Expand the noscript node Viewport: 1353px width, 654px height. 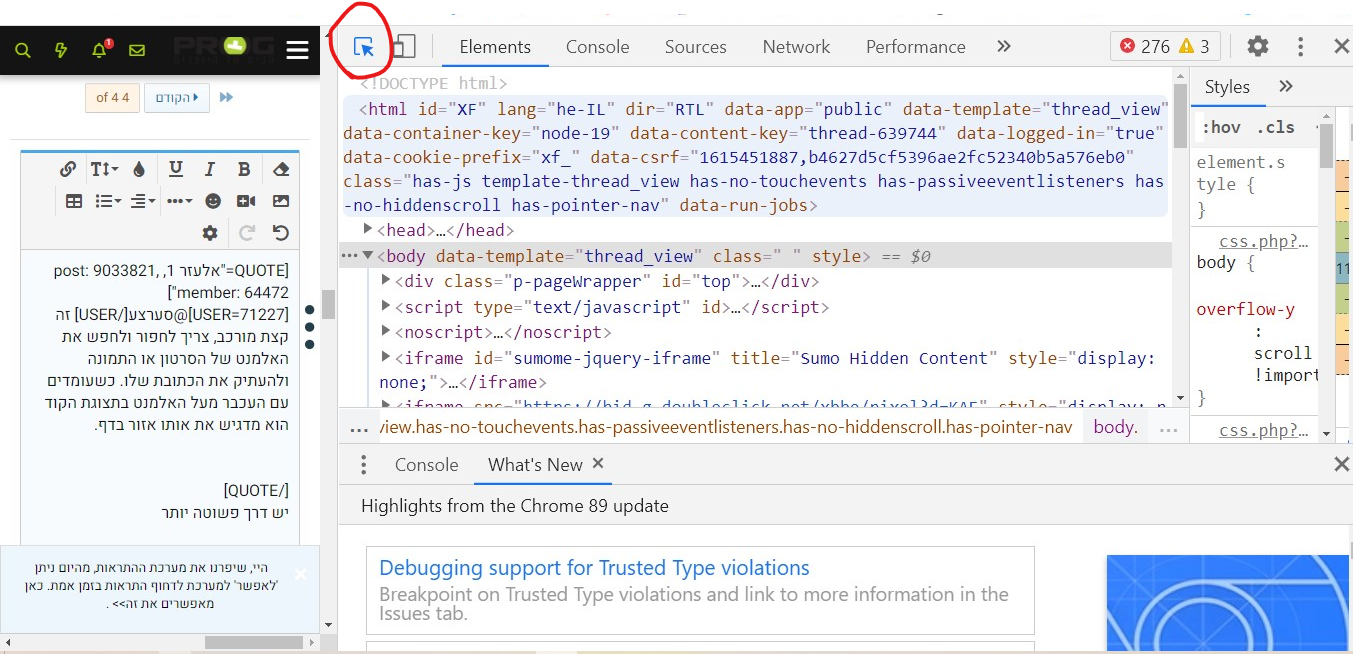coord(387,331)
